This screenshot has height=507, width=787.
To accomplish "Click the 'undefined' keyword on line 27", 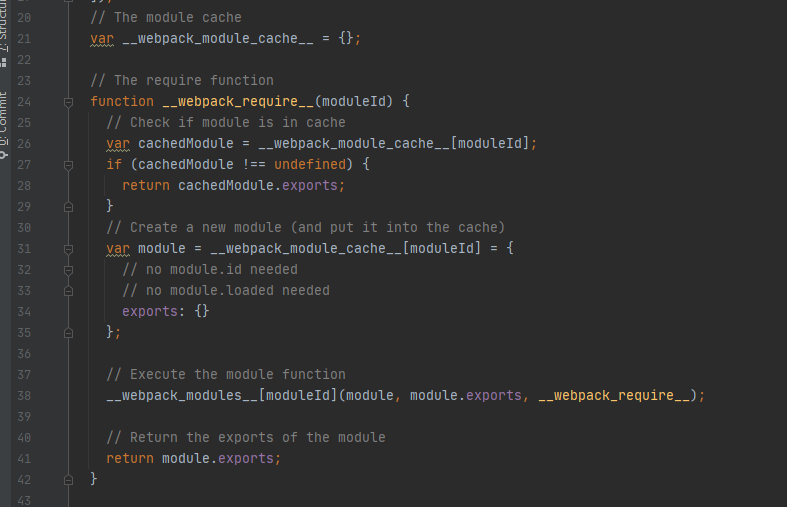I will click(x=310, y=165).
